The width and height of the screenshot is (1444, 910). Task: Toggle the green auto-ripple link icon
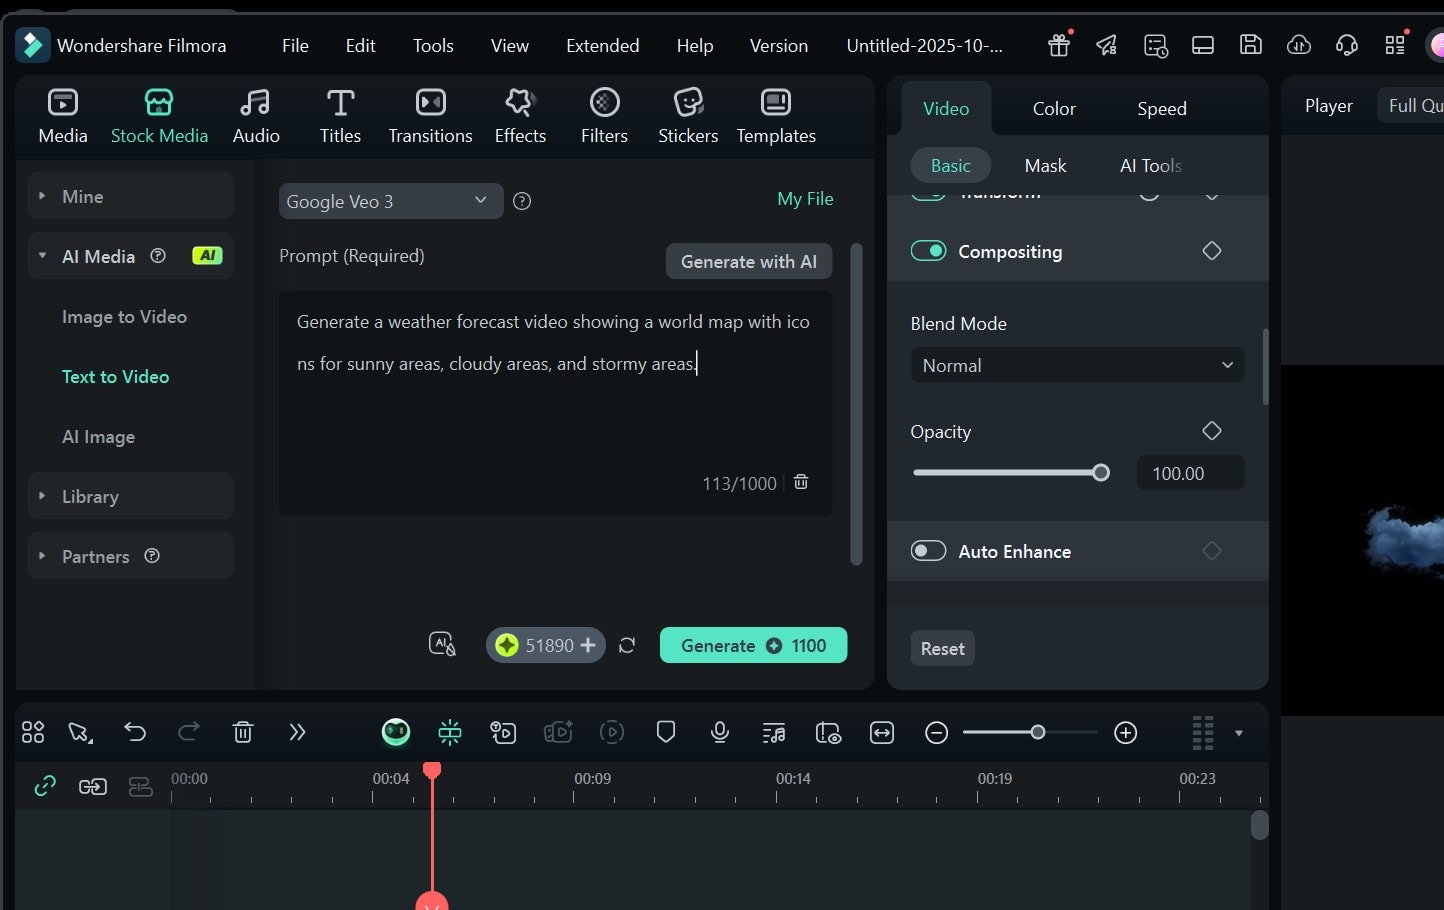click(x=44, y=786)
